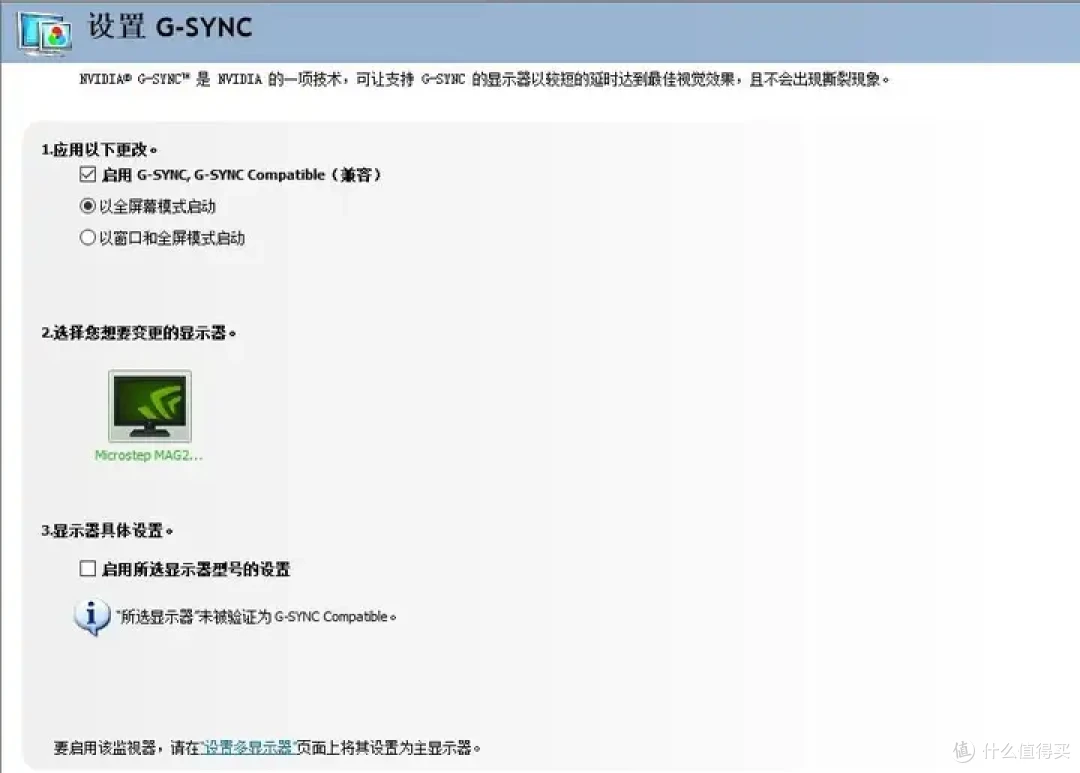The width and height of the screenshot is (1080, 773).
Task: Select the Microstep MAG2 monitor icon
Action: (150, 406)
